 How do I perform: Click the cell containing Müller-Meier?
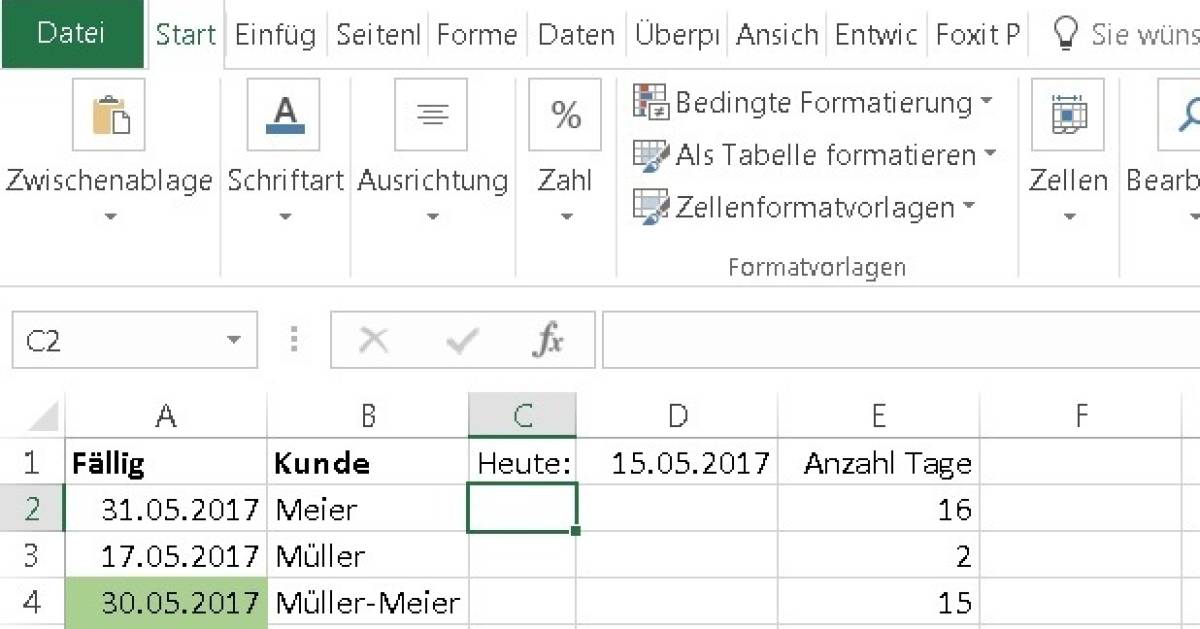point(368,602)
